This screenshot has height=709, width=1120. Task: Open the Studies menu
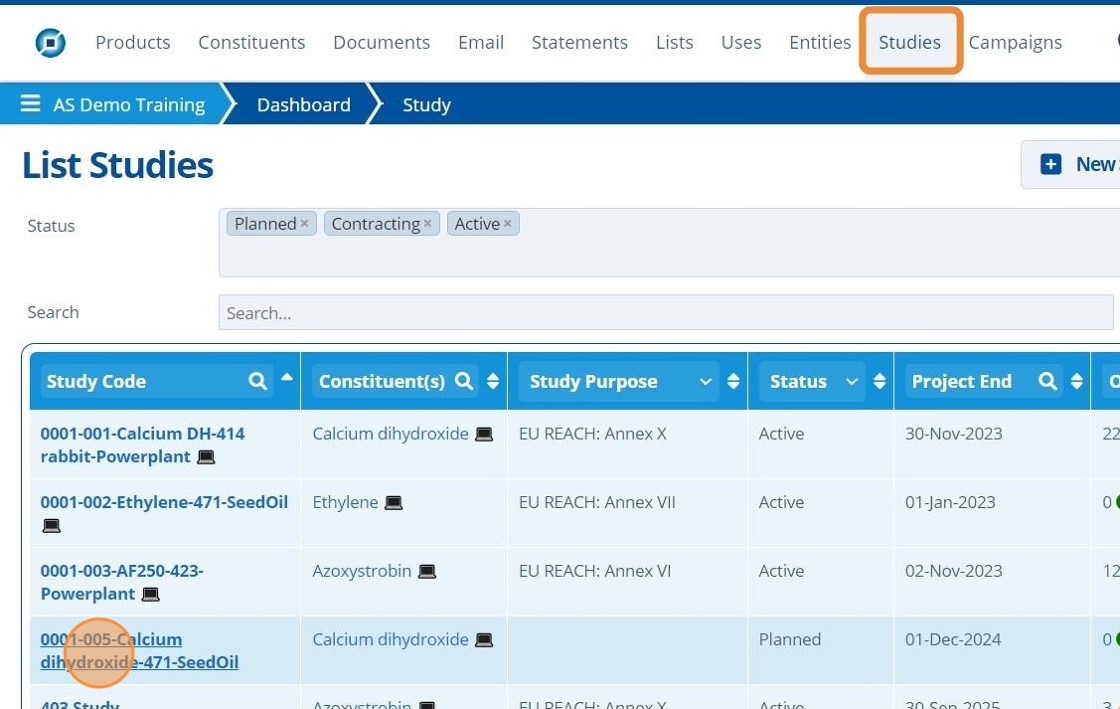(909, 42)
